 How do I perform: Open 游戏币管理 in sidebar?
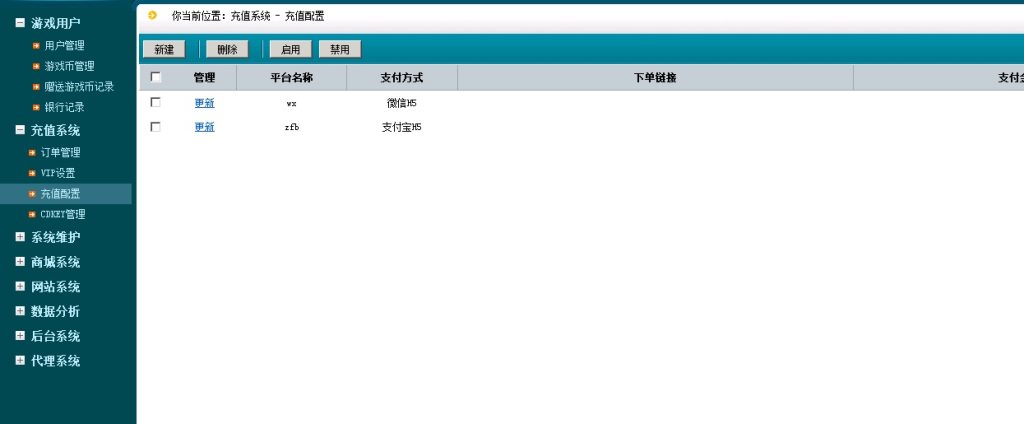69,66
